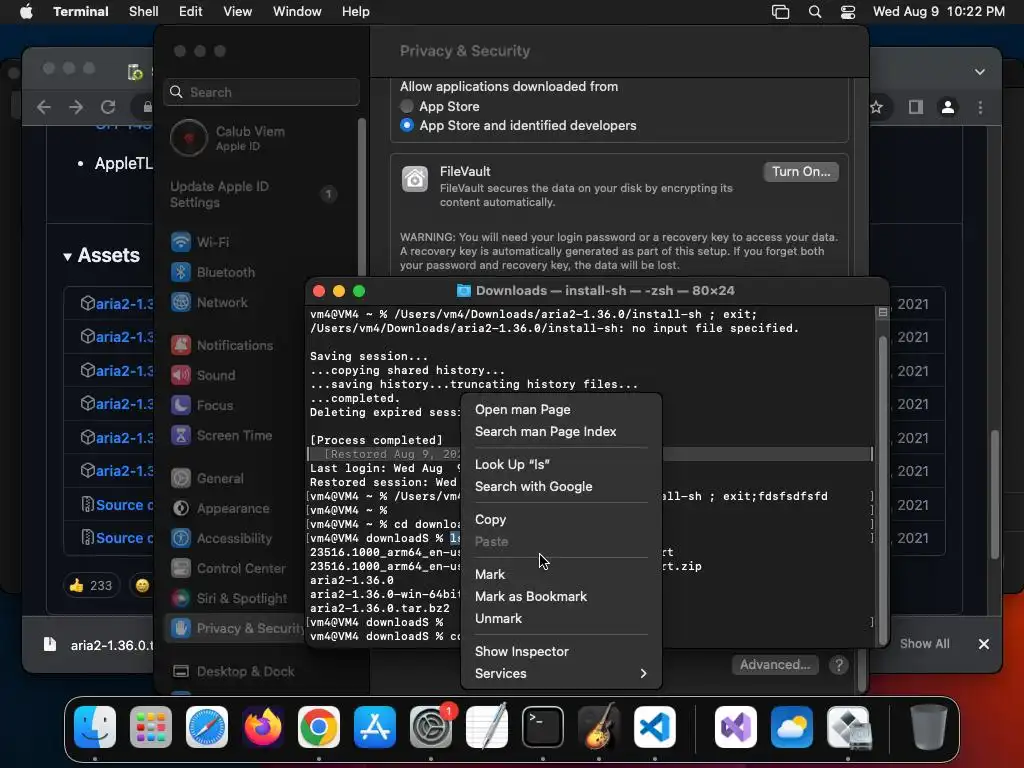Click the Settings Search field
Viewport: 1024px width, 768px height.
(261, 92)
